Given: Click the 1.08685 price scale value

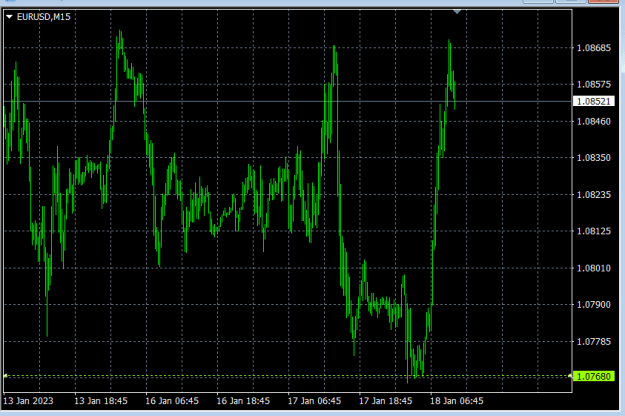Looking at the screenshot, I should pos(594,48).
